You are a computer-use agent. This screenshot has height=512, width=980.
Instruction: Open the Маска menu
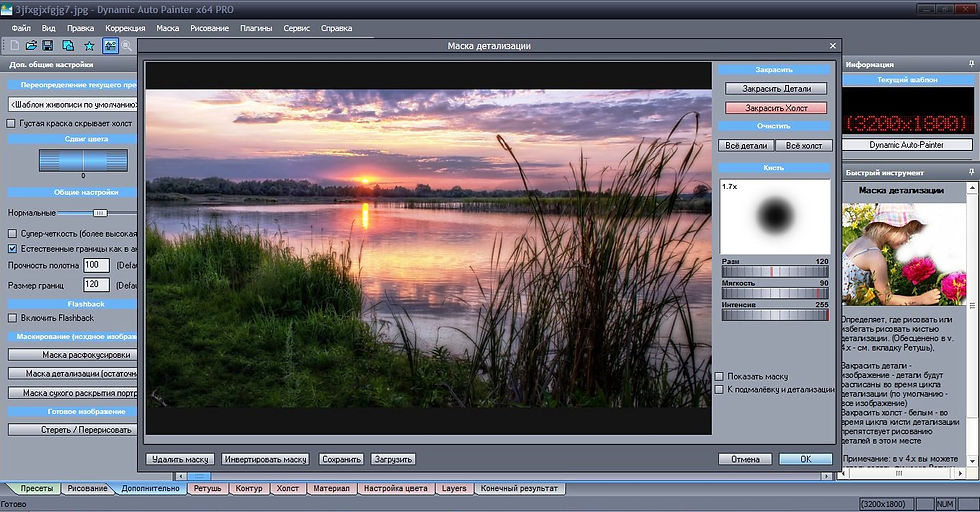168,28
